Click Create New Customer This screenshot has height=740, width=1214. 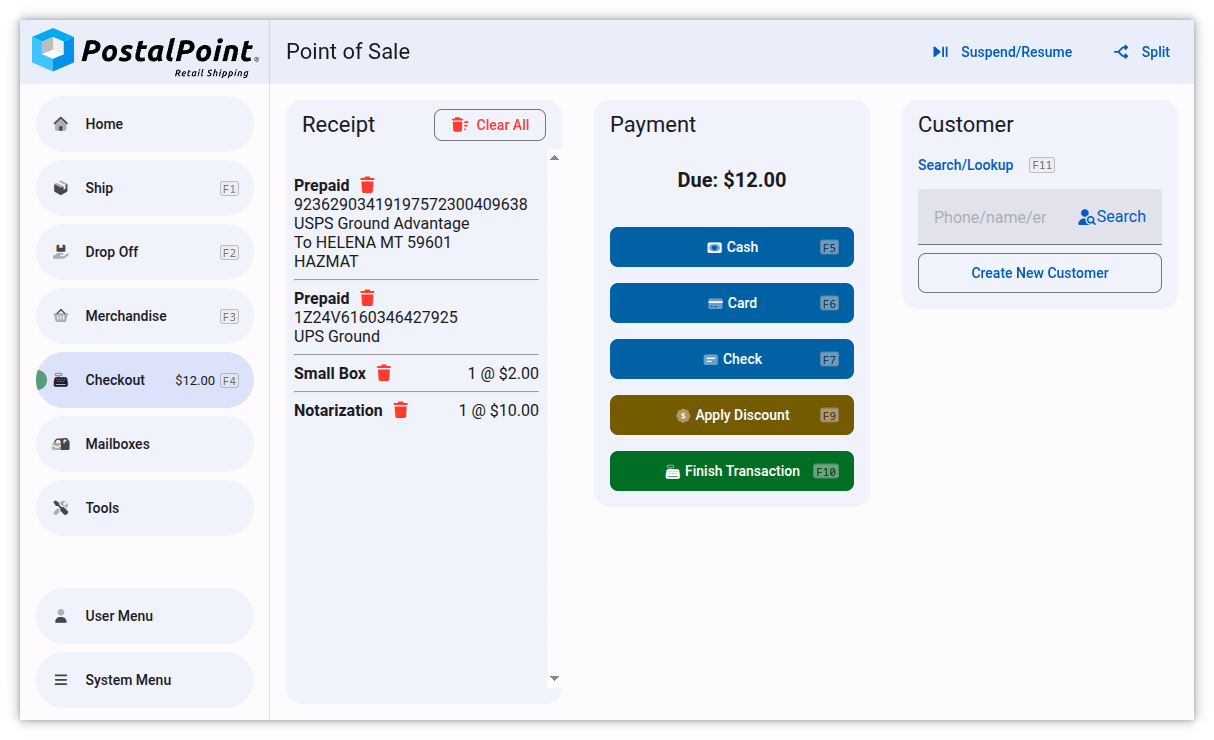1039,272
